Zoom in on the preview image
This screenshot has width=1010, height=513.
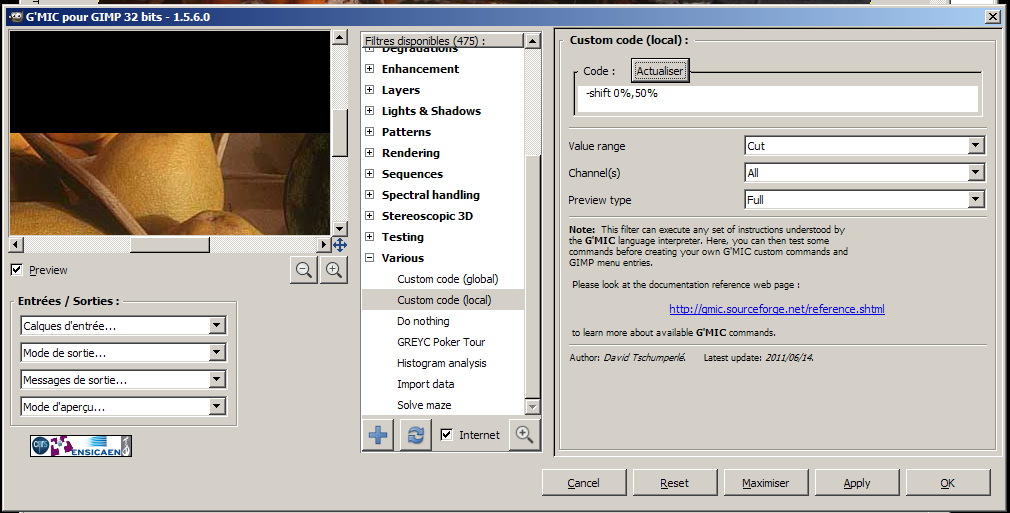coord(334,270)
